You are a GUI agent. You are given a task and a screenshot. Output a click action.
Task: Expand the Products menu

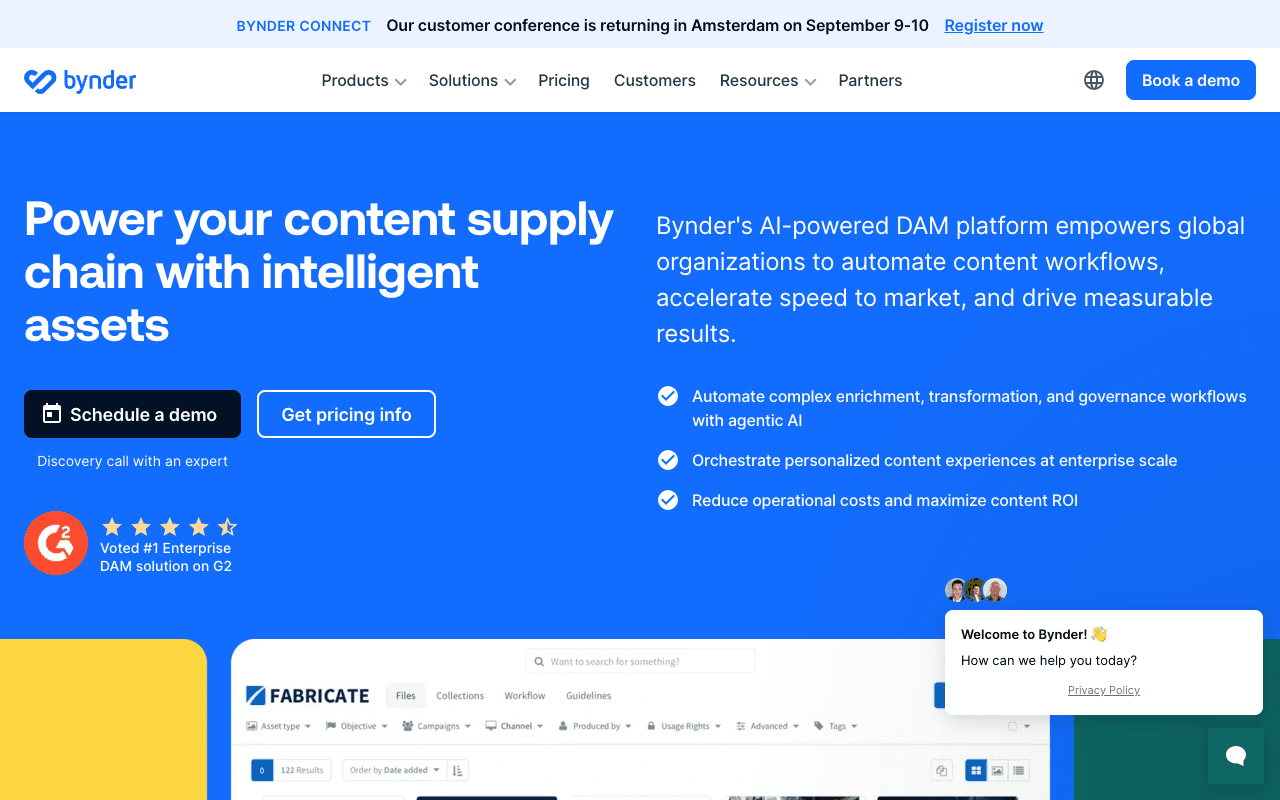coord(364,81)
